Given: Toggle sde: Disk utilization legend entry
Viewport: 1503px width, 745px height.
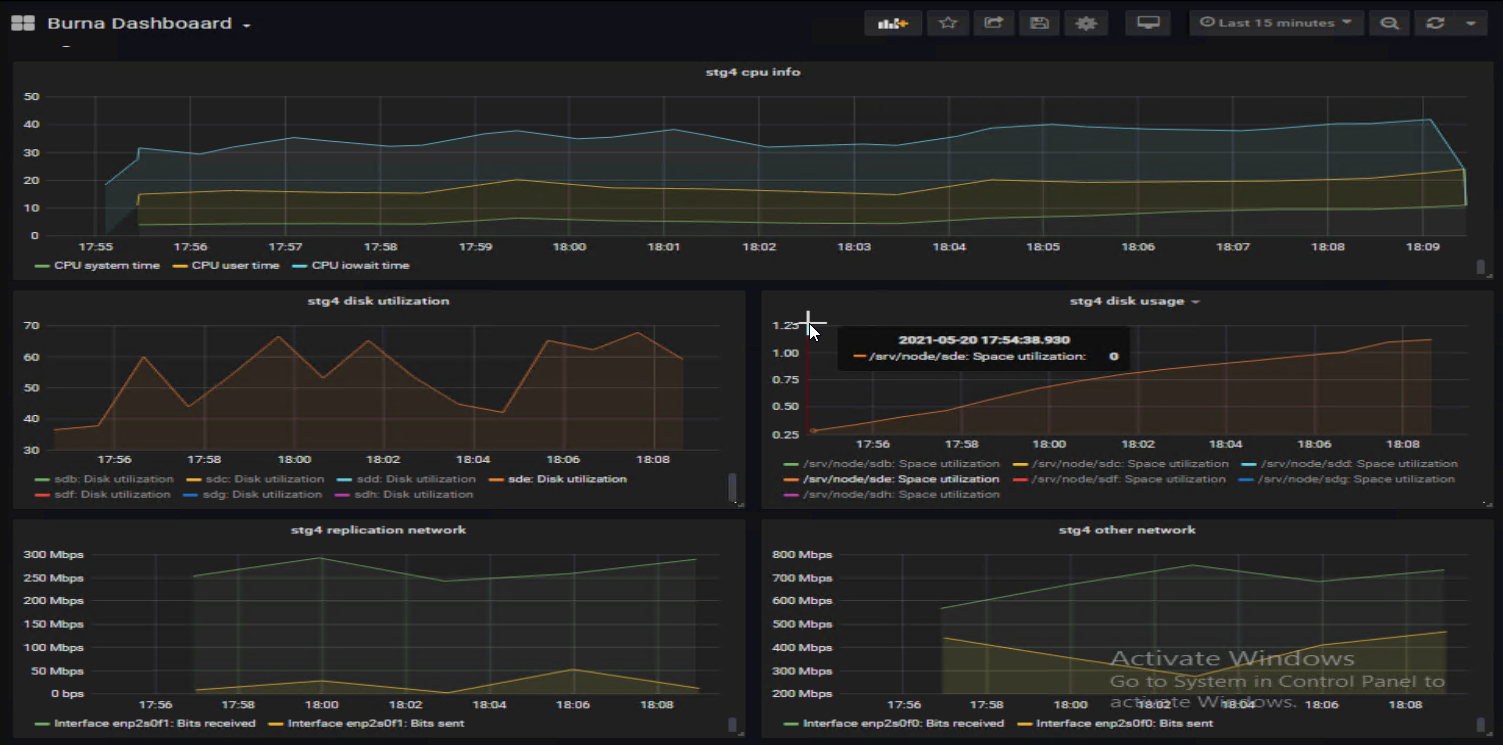Looking at the screenshot, I should (x=566, y=479).
